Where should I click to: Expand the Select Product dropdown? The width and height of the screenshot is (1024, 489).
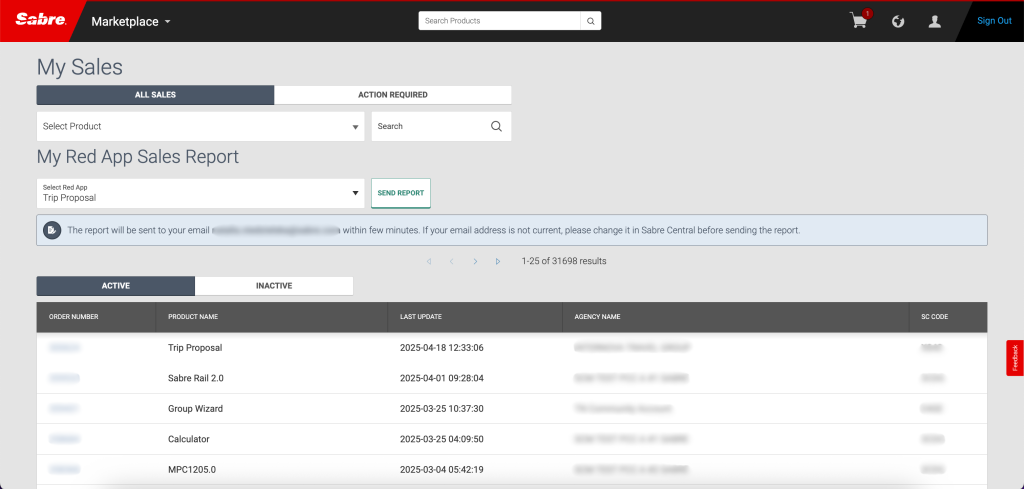point(200,126)
